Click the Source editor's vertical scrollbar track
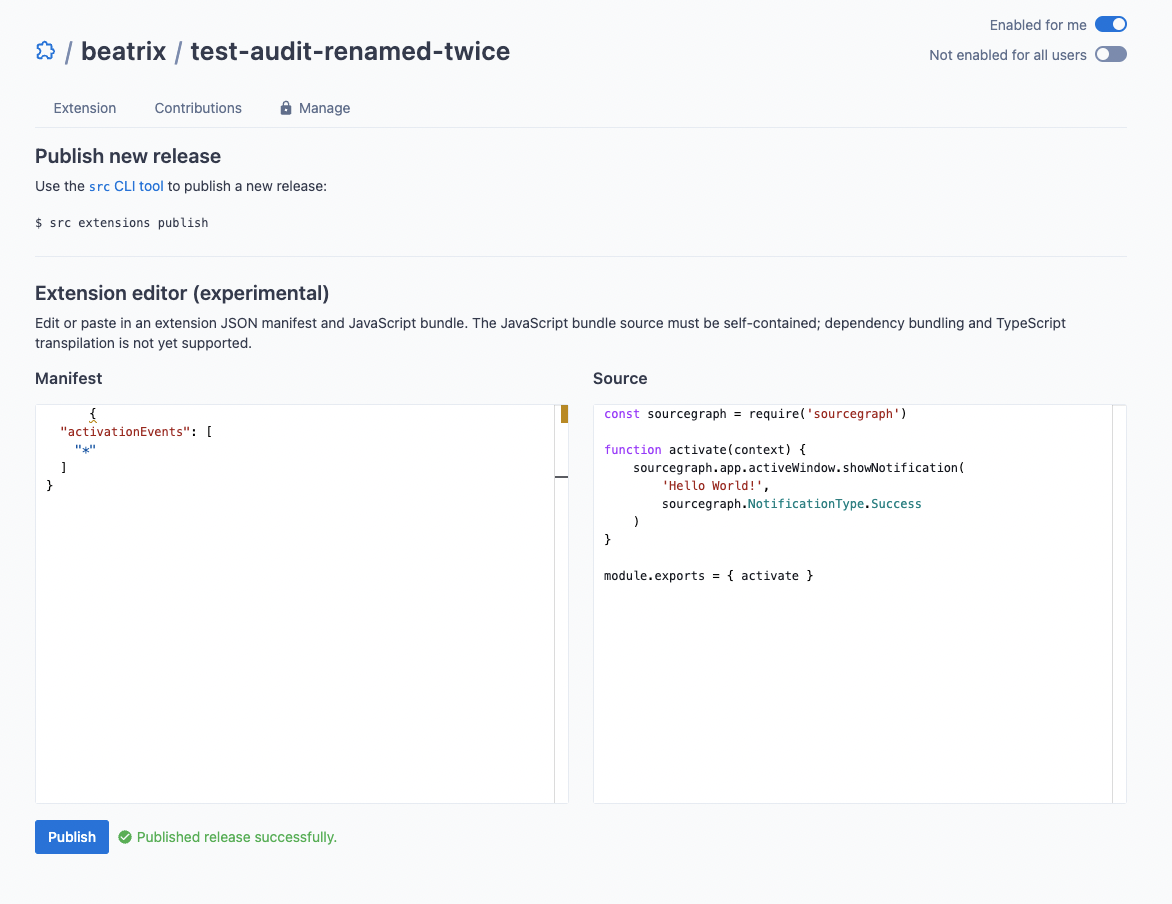1172x904 pixels. tap(1119, 604)
